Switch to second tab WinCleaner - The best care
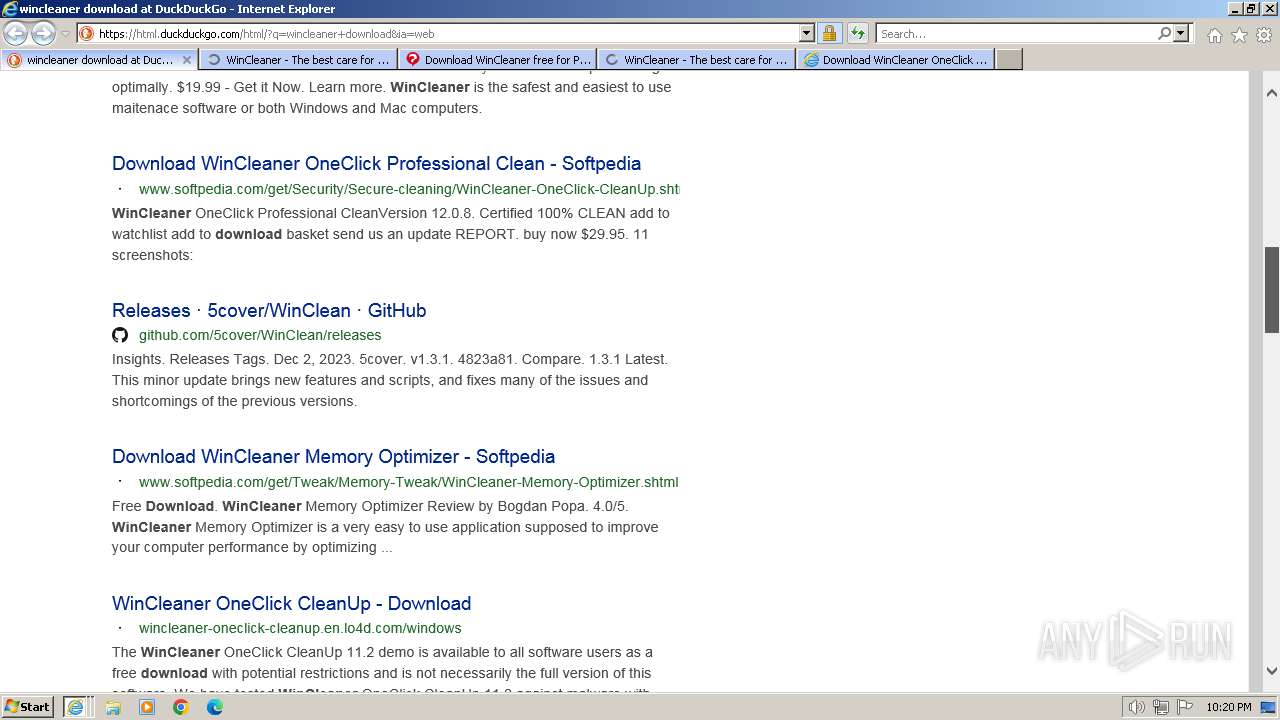The height and width of the screenshot is (720, 1280). (x=298, y=60)
